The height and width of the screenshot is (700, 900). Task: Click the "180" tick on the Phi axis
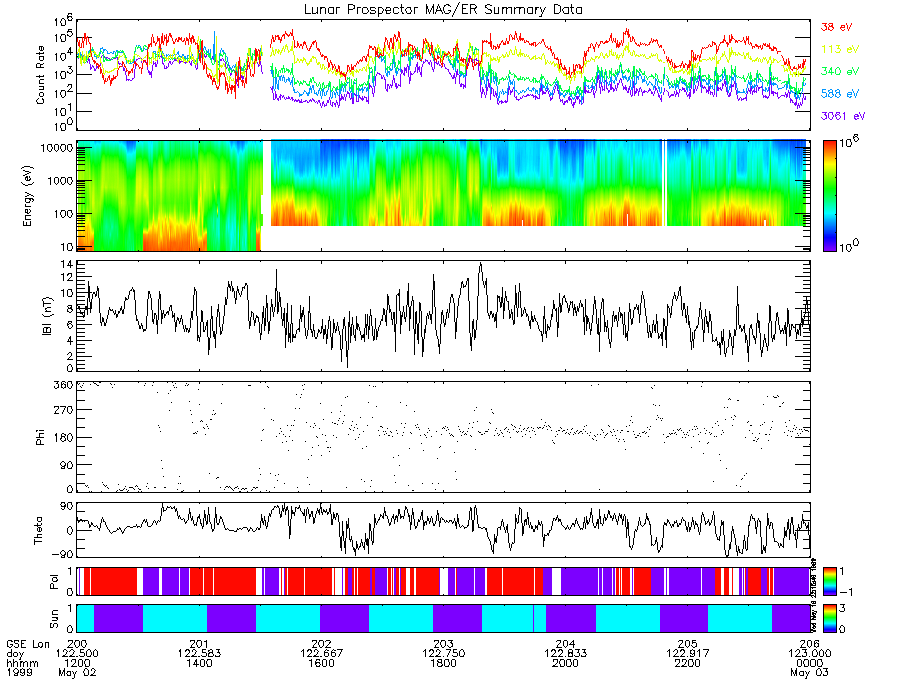tap(64, 438)
